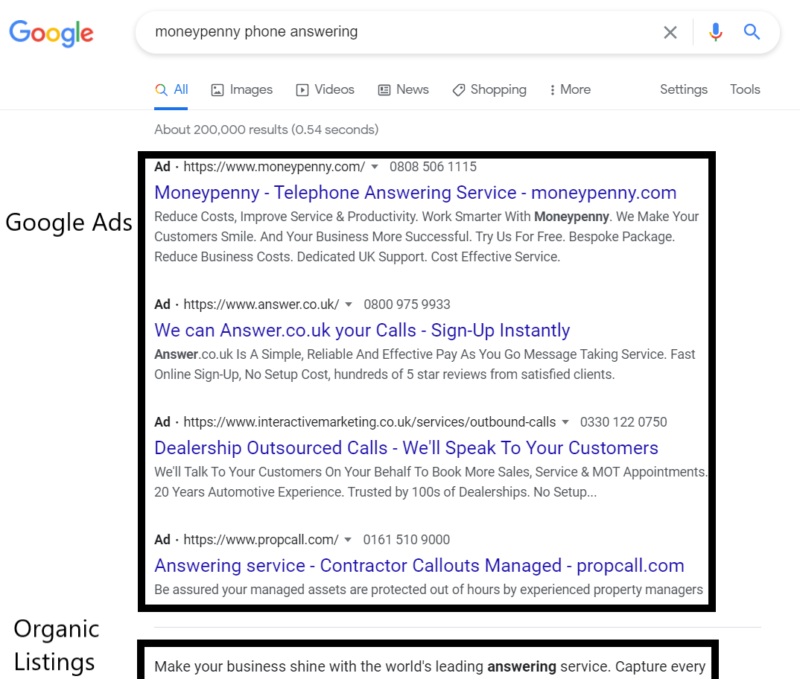800x679 pixels.
Task: Click phone number 0808 506 1115
Action: 433,167
